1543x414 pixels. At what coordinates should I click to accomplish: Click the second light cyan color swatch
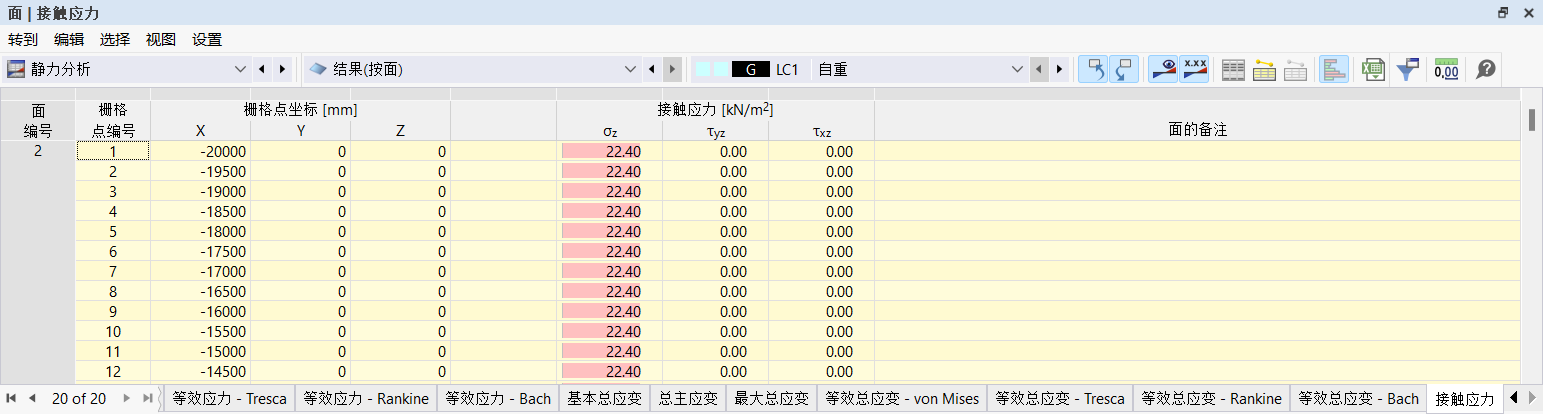click(720, 69)
